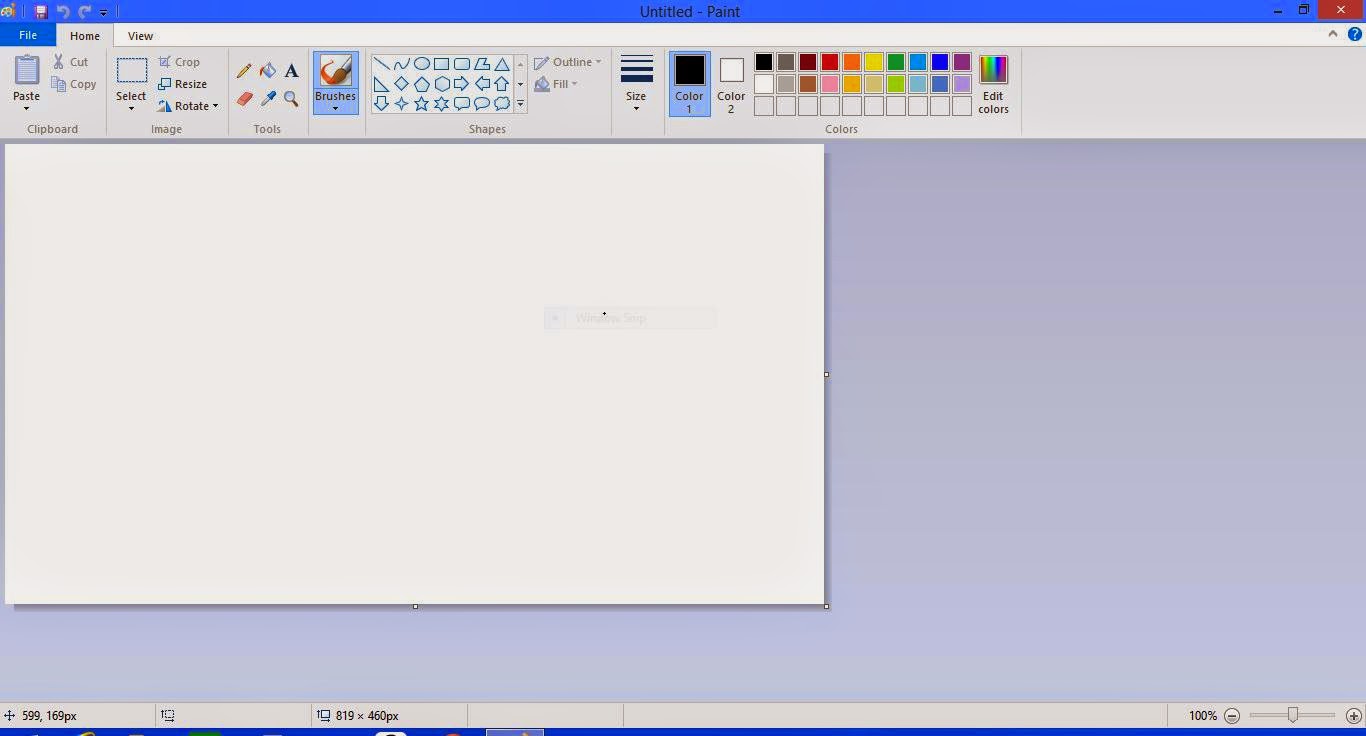The width and height of the screenshot is (1366, 736).
Task: Switch to the View tab
Action: tap(140, 36)
